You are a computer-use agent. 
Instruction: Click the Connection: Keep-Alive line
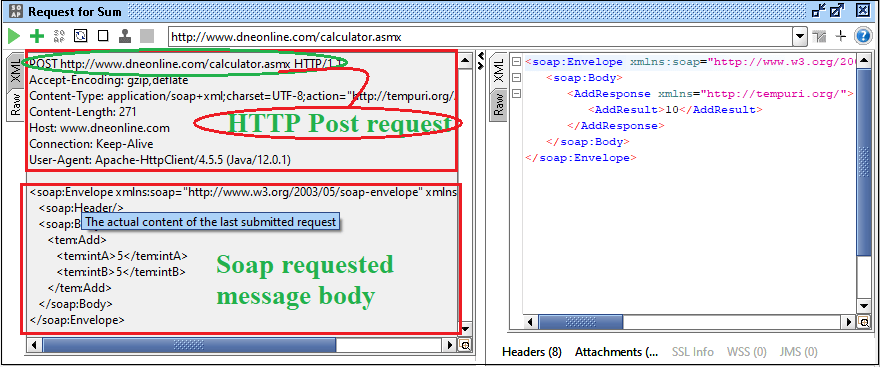click(x=91, y=144)
